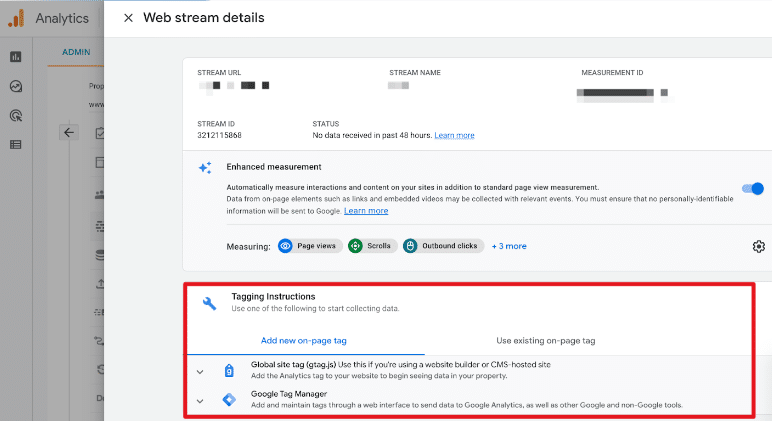Screen dimensions: 772x421
Task: Select the Add new on-page tag tab
Action: pyautogui.click(x=304, y=340)
